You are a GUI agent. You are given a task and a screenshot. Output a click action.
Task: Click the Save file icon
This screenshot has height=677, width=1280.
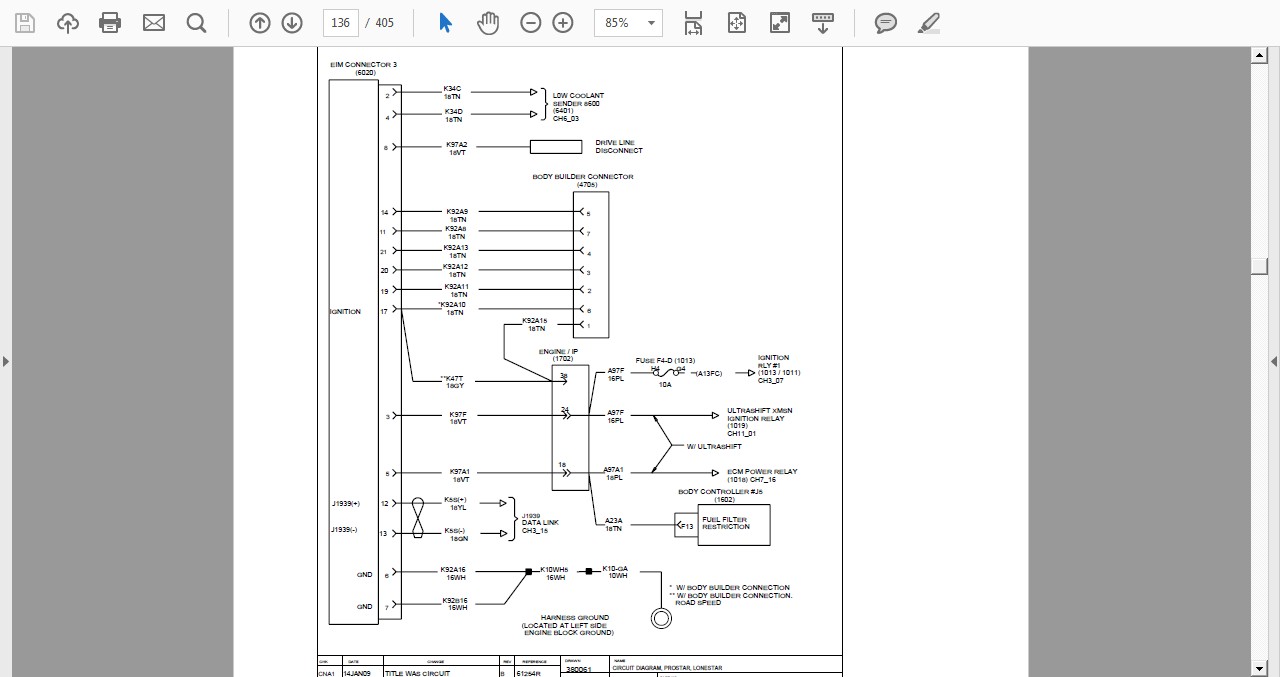[25, 23]
